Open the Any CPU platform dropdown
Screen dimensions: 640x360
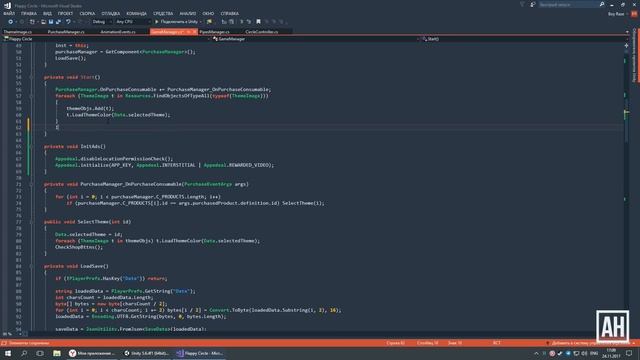133,22
